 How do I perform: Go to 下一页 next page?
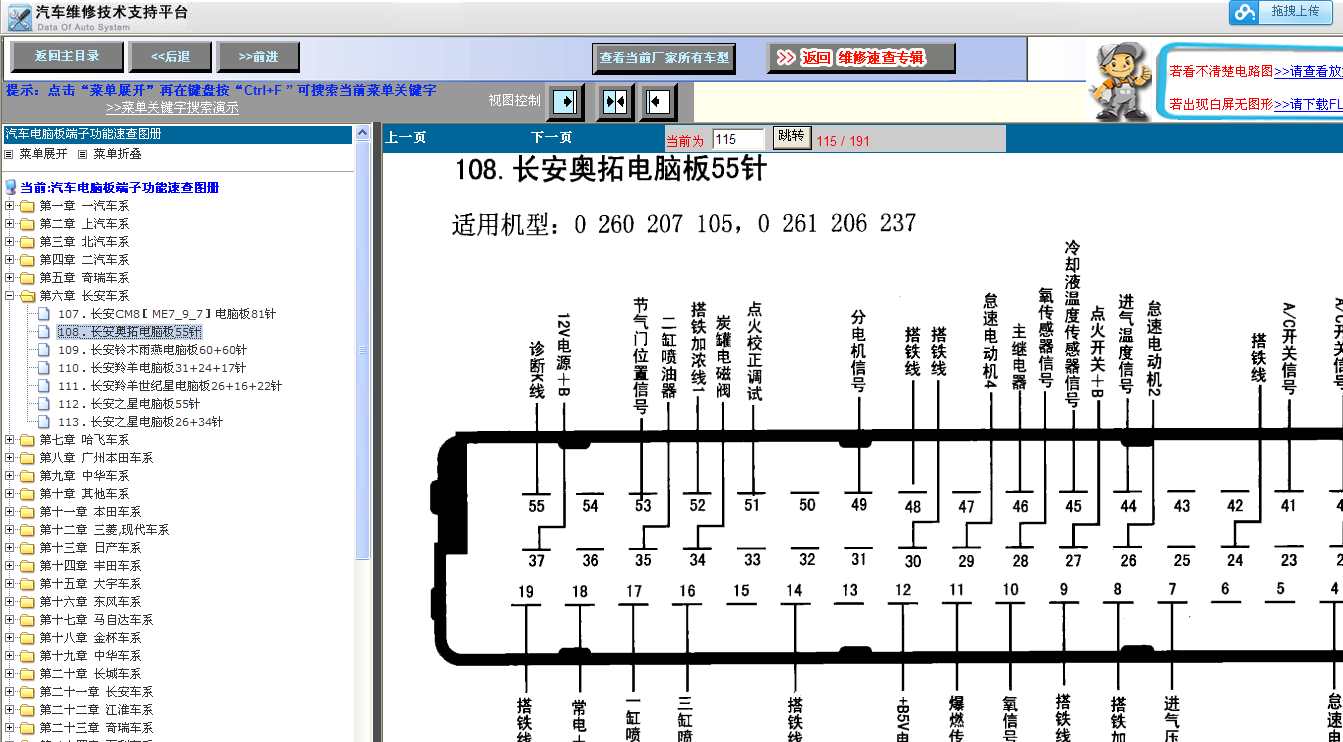(x=551, y=138)
